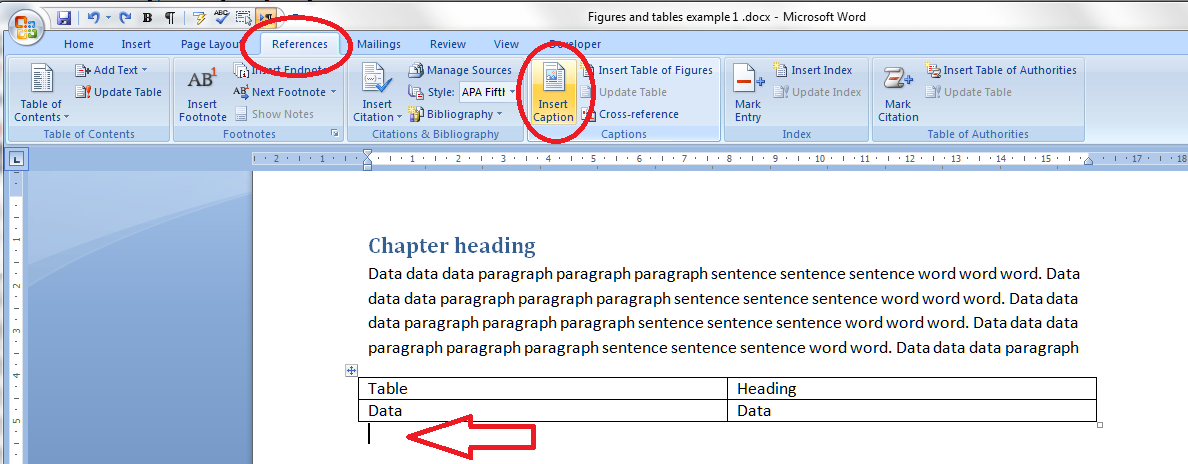Expand the citation Style combo box
Viewport: 1188px width, 464px height.
[513, 92]
